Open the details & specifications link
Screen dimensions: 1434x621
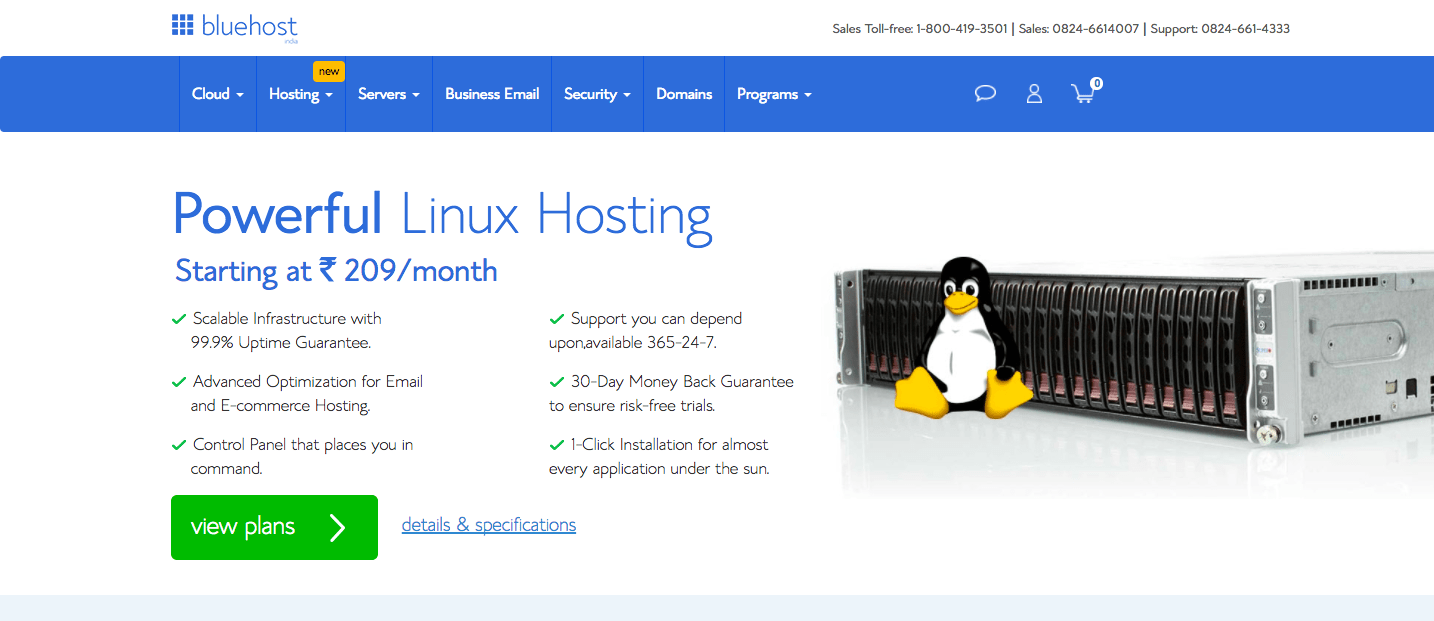[489, 525]
